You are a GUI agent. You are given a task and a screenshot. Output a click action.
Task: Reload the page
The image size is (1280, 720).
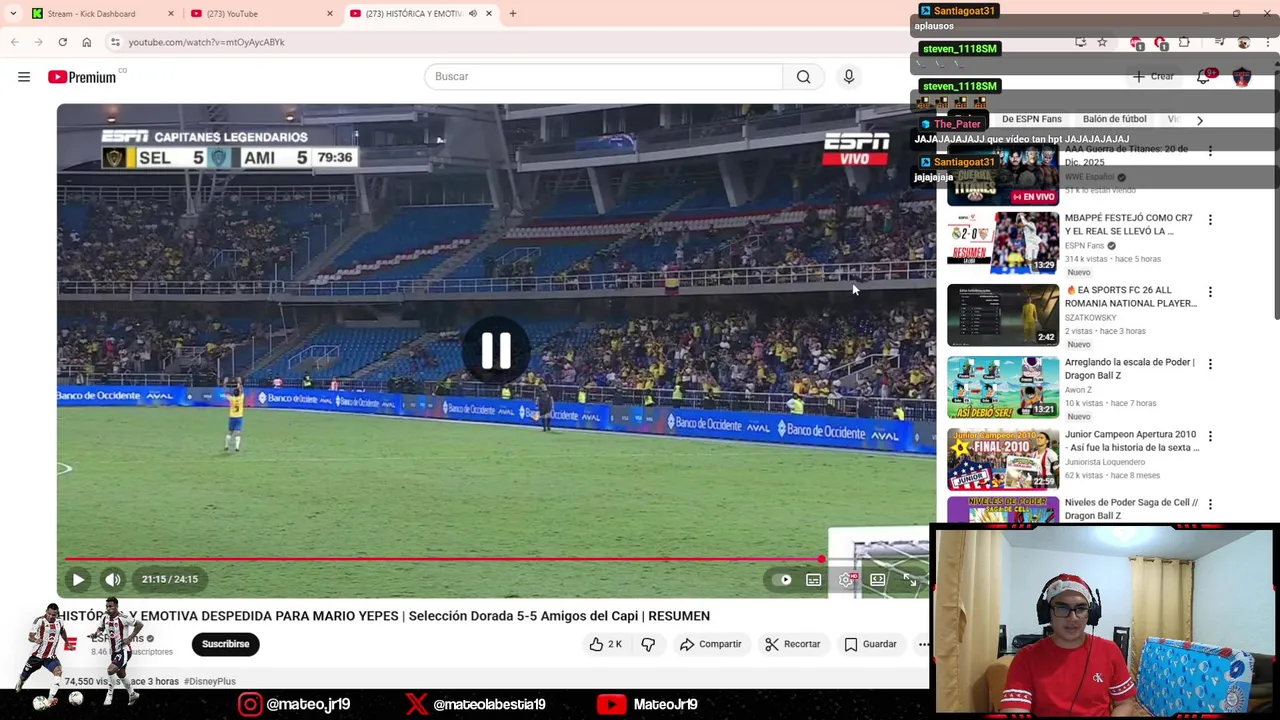click(x=62, y=42)
